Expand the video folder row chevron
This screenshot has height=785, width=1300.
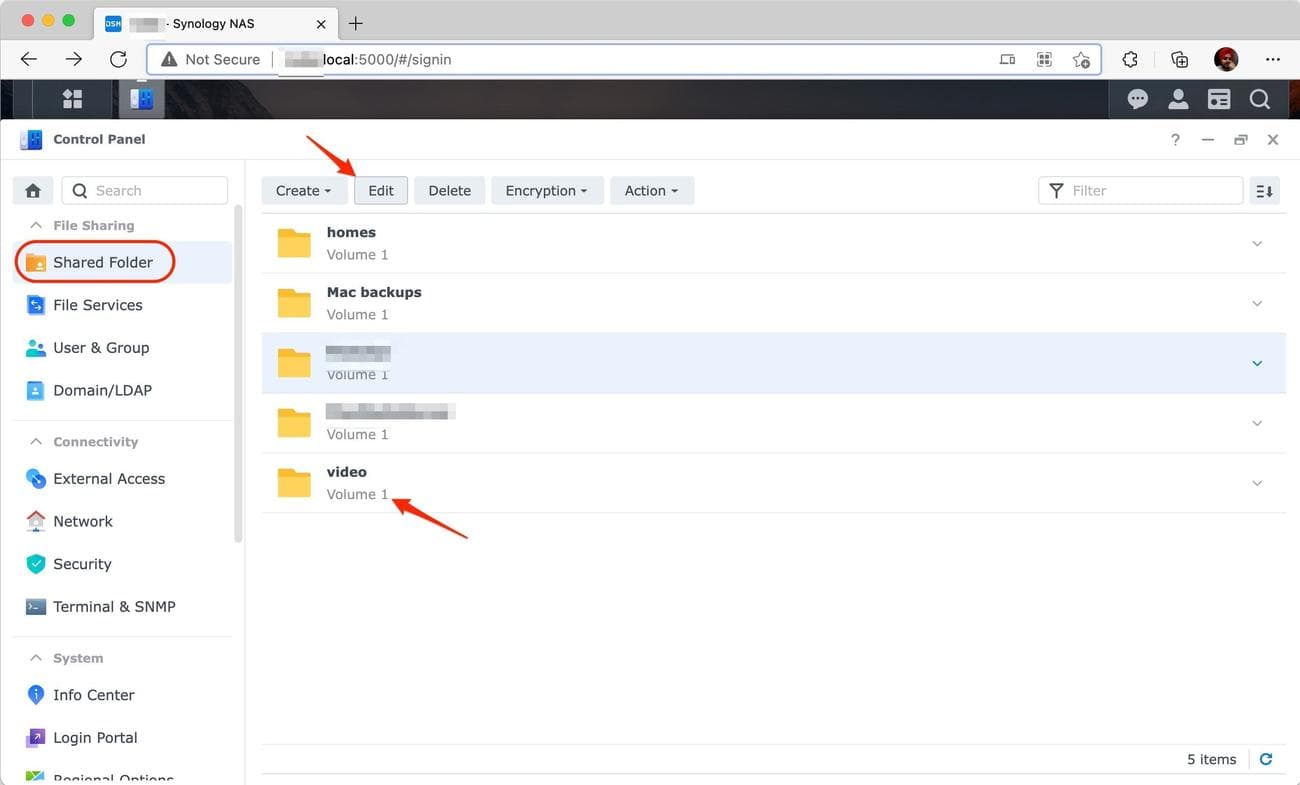coord(1257,483)
